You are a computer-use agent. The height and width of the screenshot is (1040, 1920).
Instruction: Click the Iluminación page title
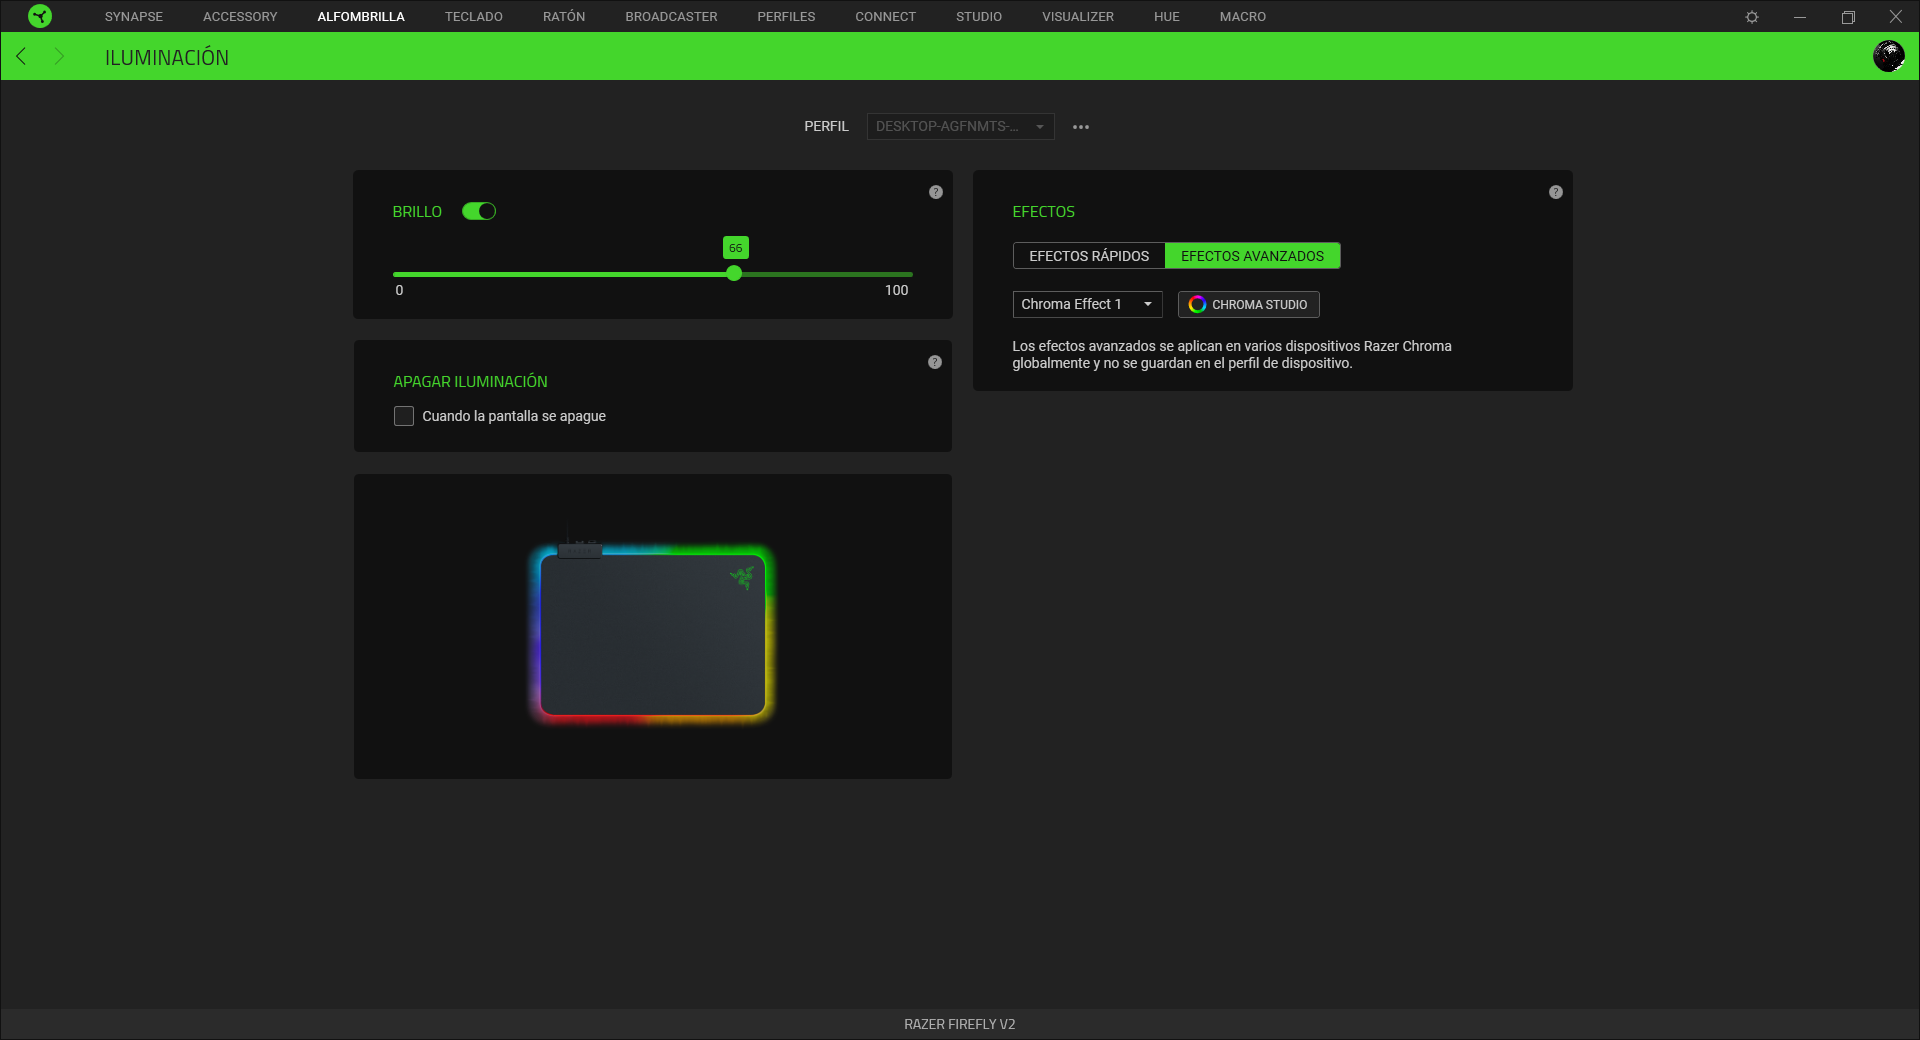[167, 58]
